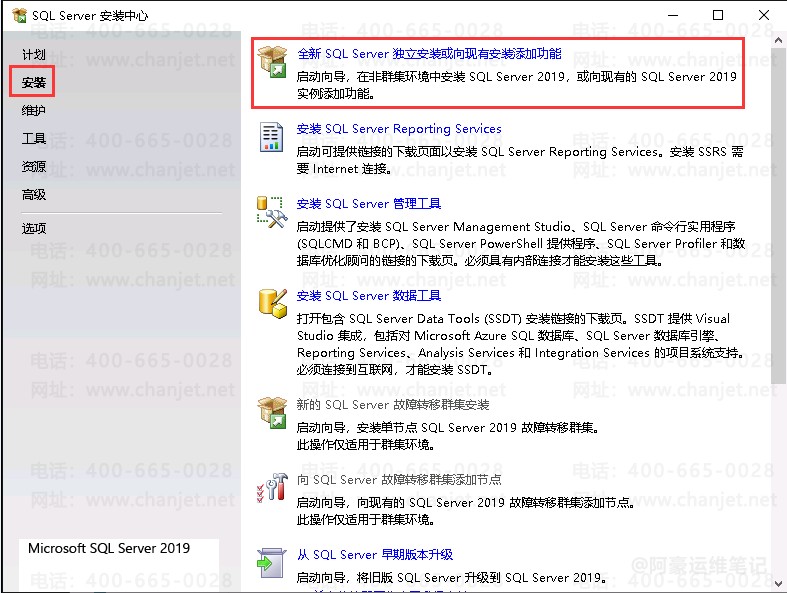Switch to the 维护 sidebar tab

[34, 110]
